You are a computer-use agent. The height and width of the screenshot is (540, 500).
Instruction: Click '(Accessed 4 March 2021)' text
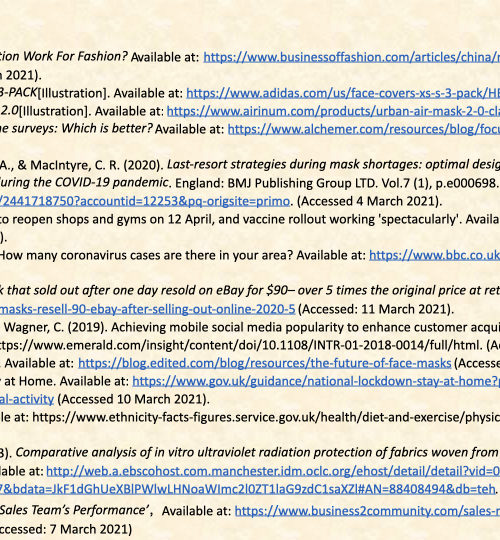(x=369, y=201)
